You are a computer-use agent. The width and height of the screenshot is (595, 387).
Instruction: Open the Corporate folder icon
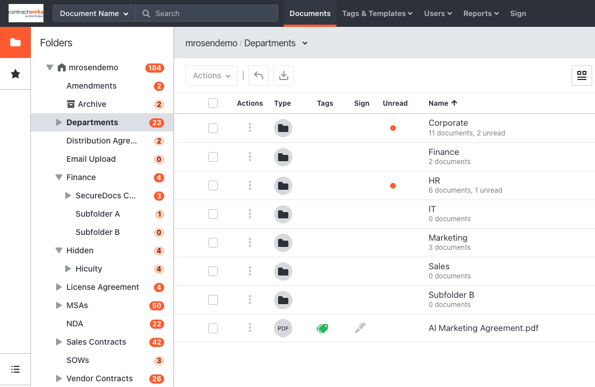click(x=283, y=128)
